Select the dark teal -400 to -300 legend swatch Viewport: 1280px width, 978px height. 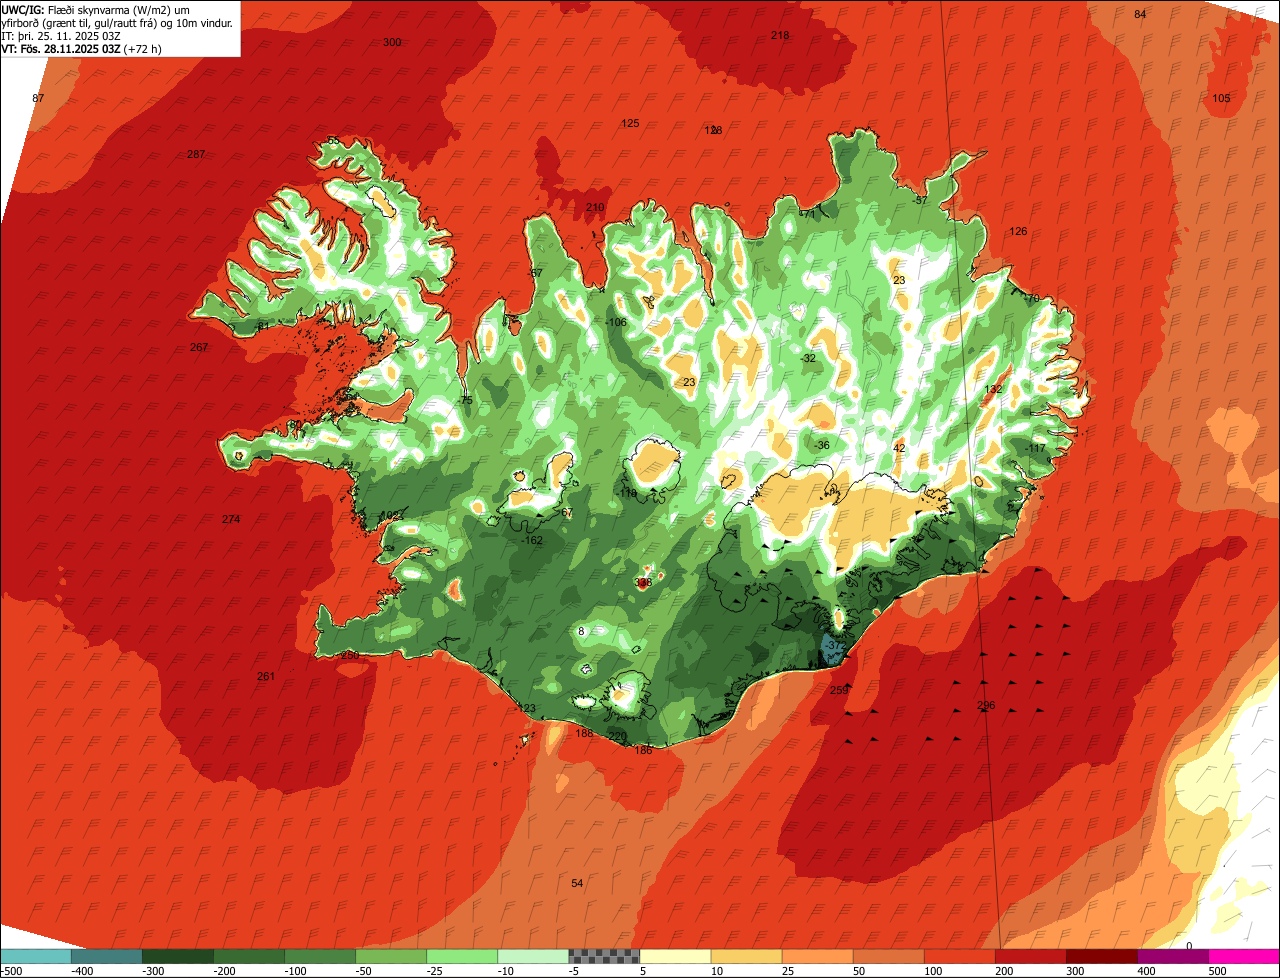[106, 956]
